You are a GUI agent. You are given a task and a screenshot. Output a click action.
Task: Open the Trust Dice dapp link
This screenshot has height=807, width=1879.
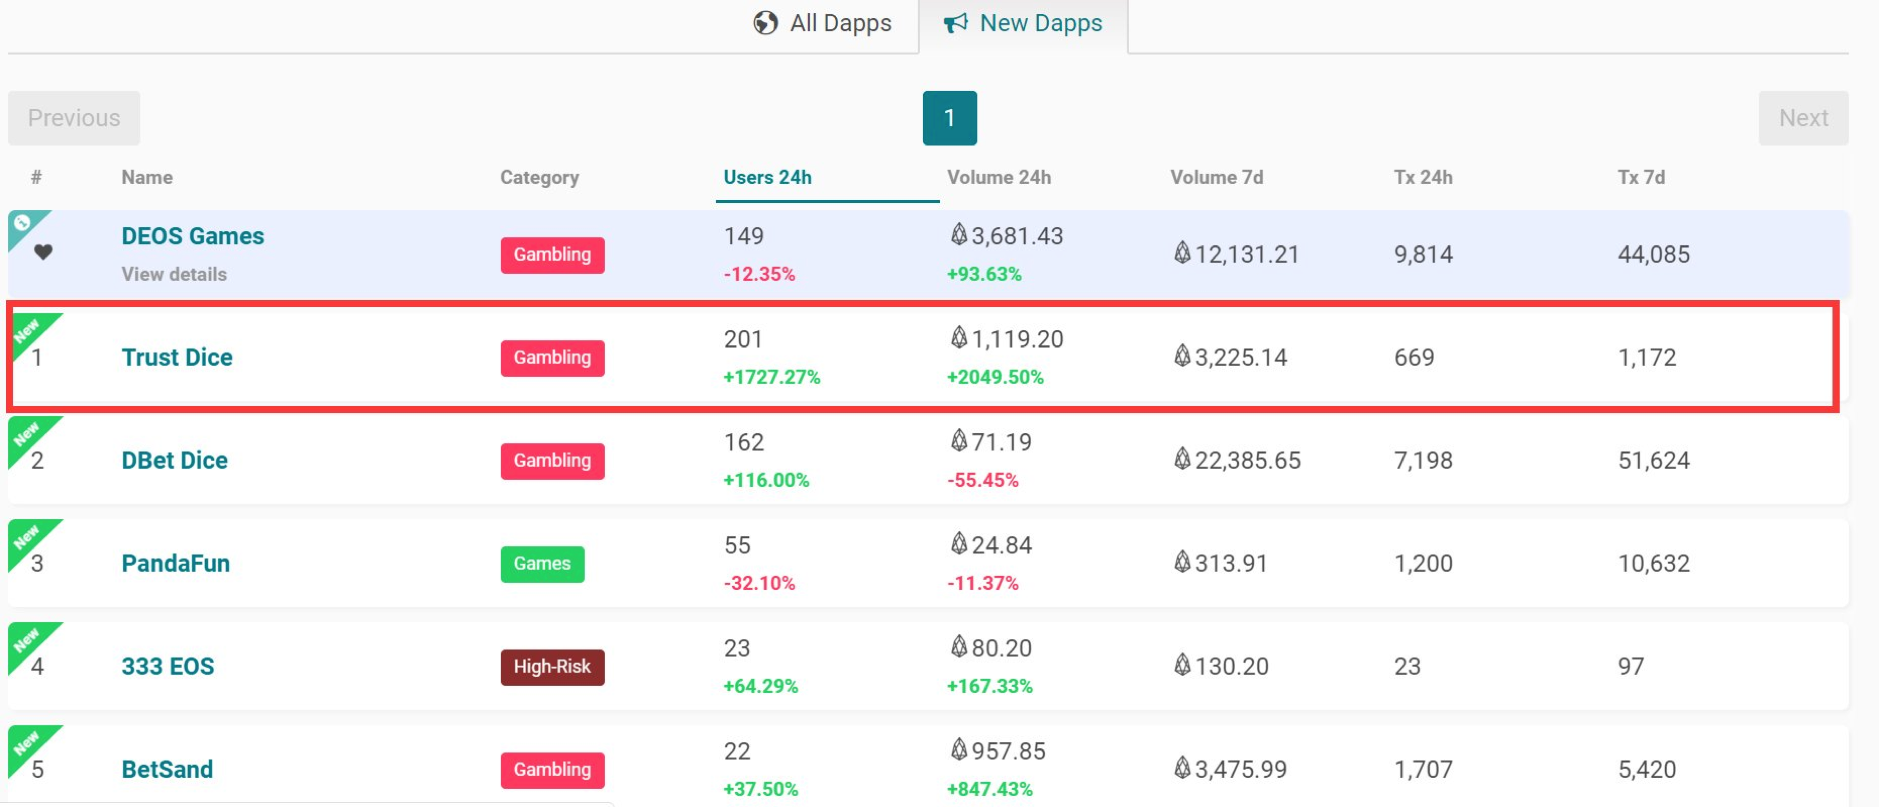click(177, 357)
